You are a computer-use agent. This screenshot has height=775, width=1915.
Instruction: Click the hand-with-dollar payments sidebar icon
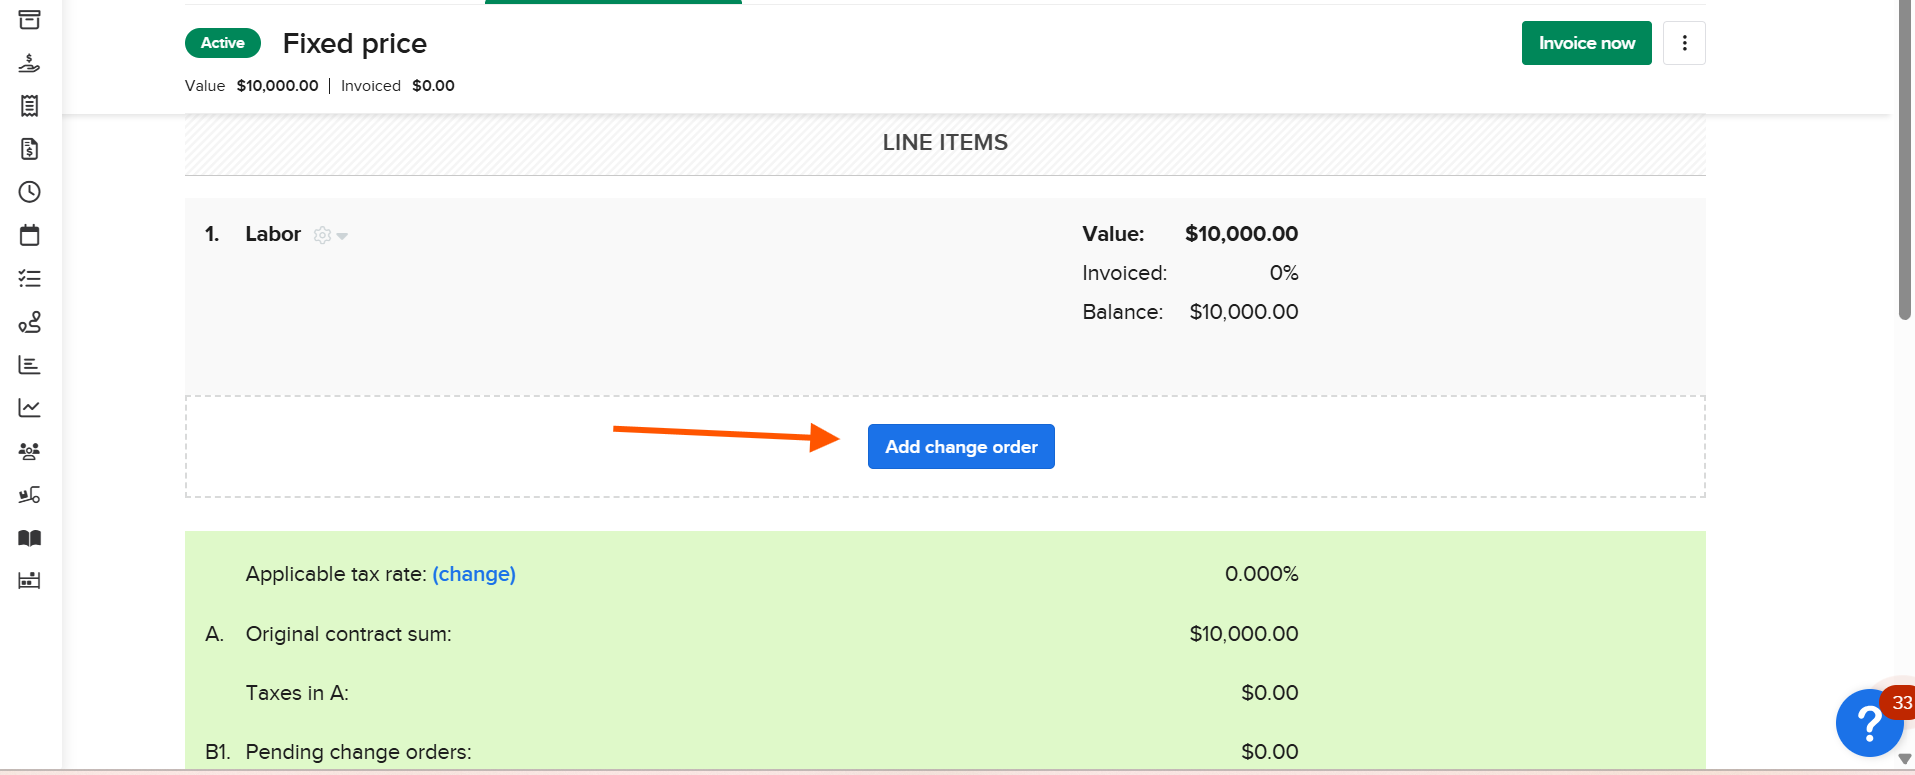click(30, 64)
